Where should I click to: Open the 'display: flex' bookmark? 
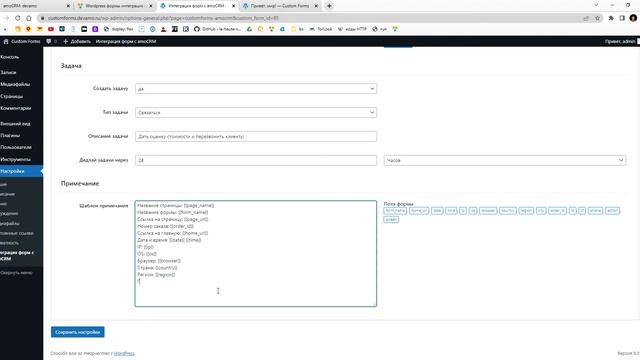point(118,29)
